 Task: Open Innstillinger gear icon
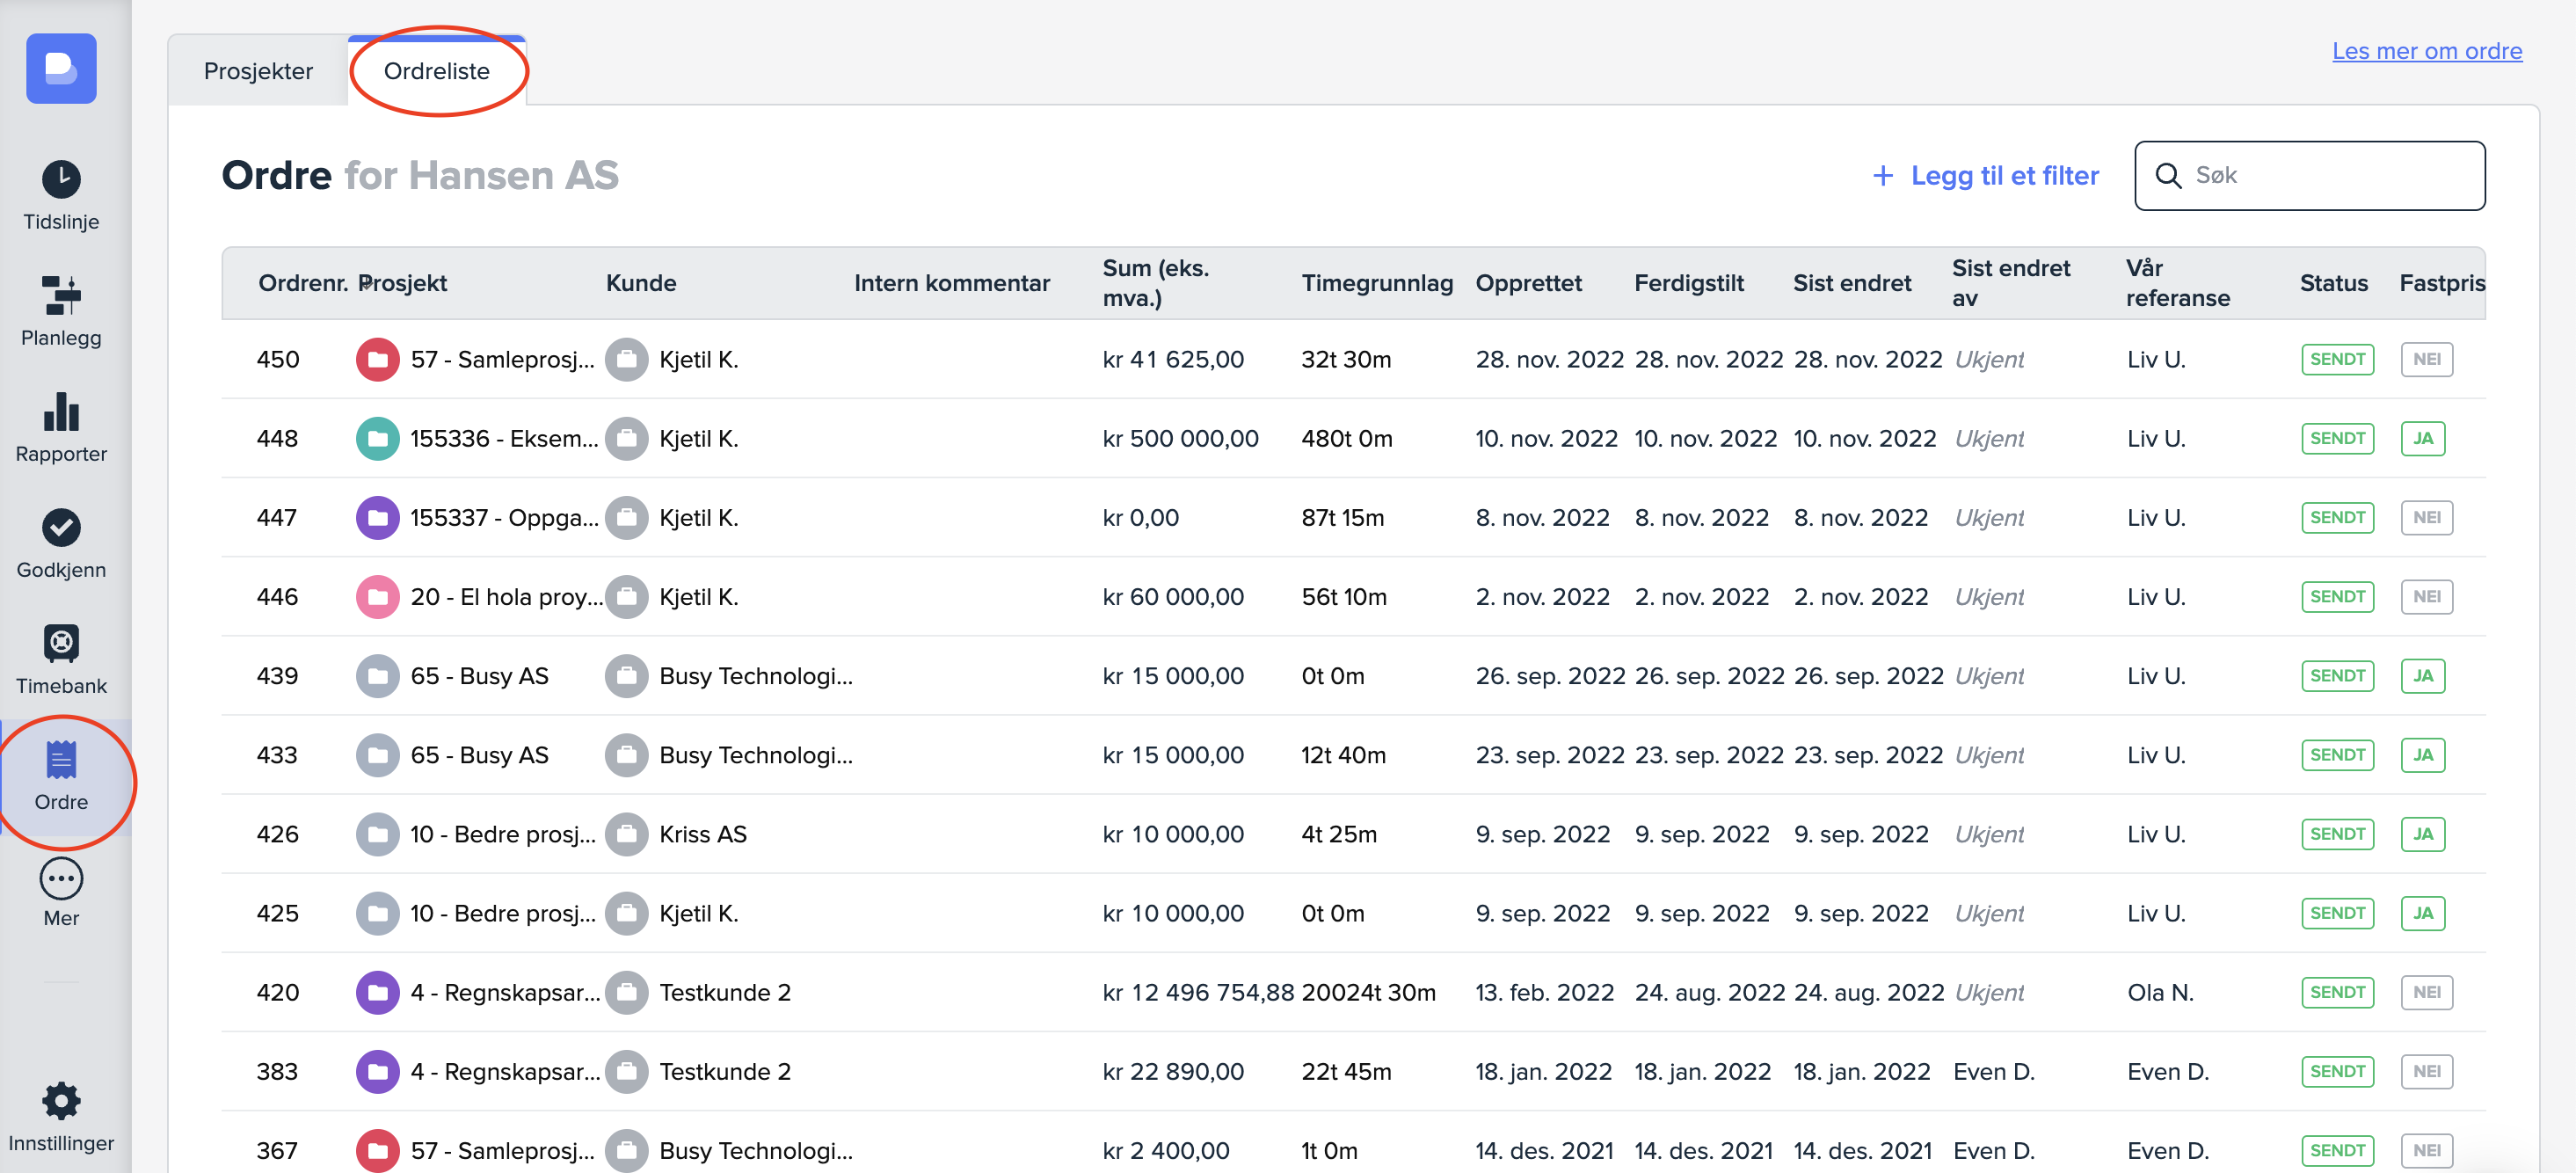[x=61, y=1101]
